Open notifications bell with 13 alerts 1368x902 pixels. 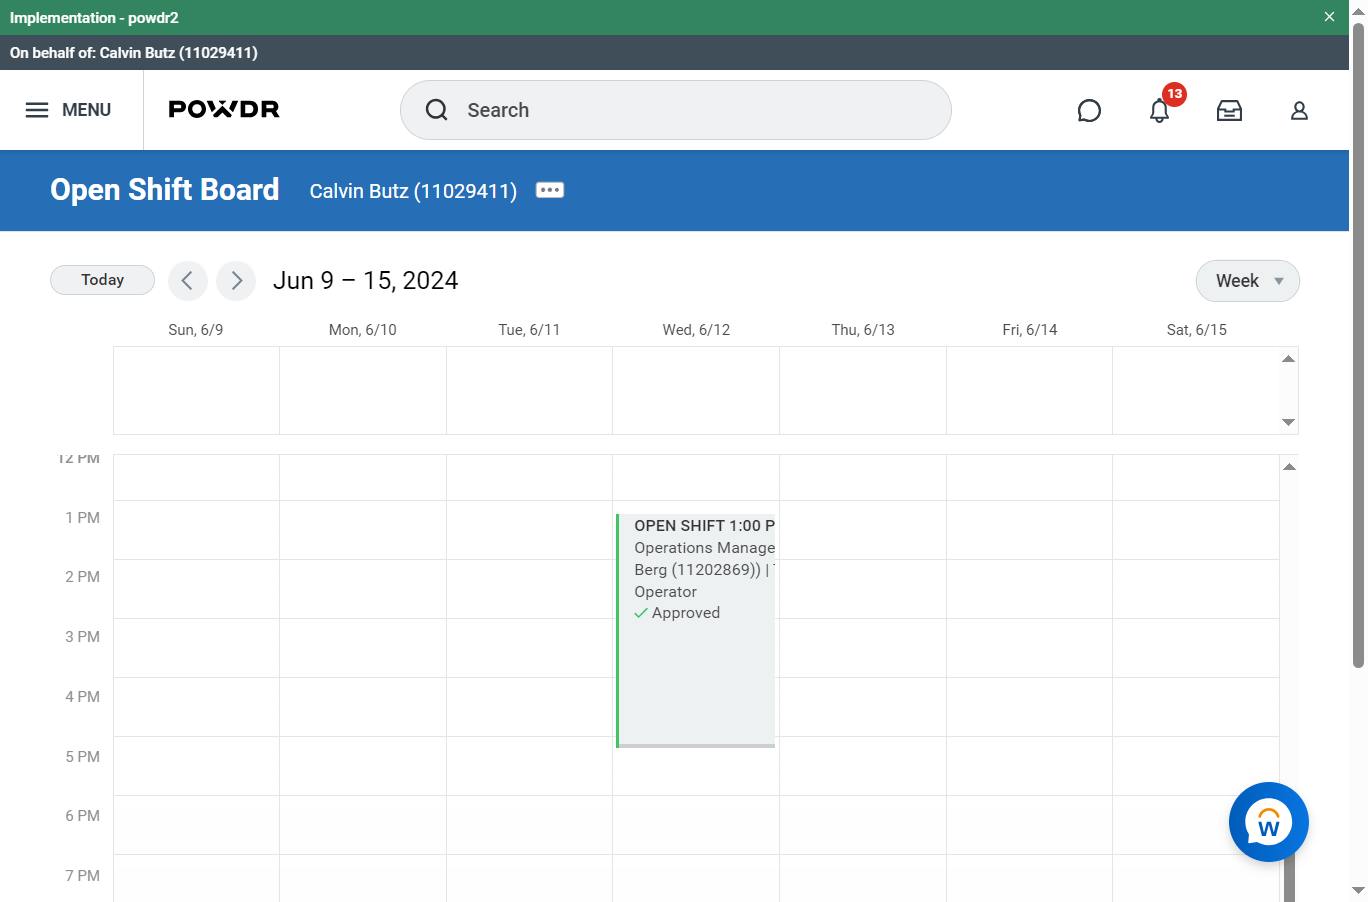pyautogui.click(x=1160, y=108)
